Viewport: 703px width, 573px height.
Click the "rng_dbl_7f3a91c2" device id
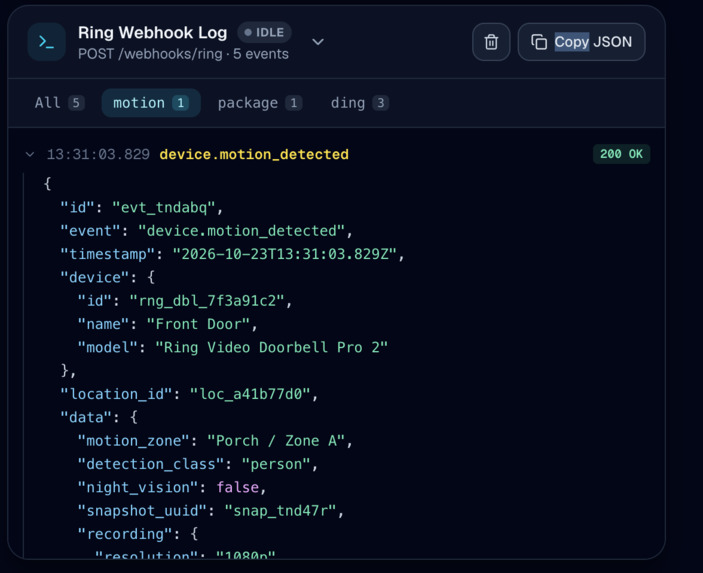click(207, 301)
